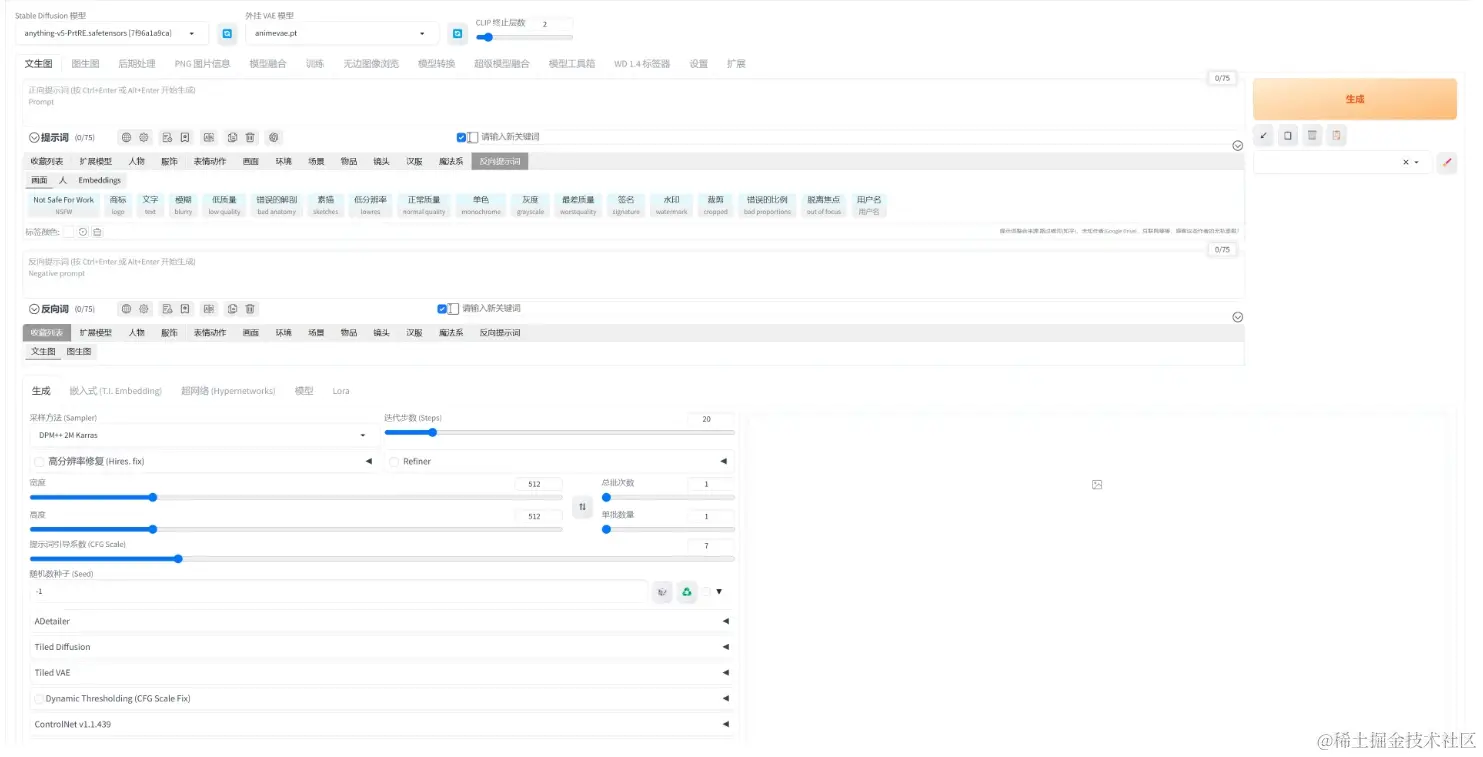Enable Dynamic Thresholding (CFG Scale Fix) checkbox

(39, 698)
